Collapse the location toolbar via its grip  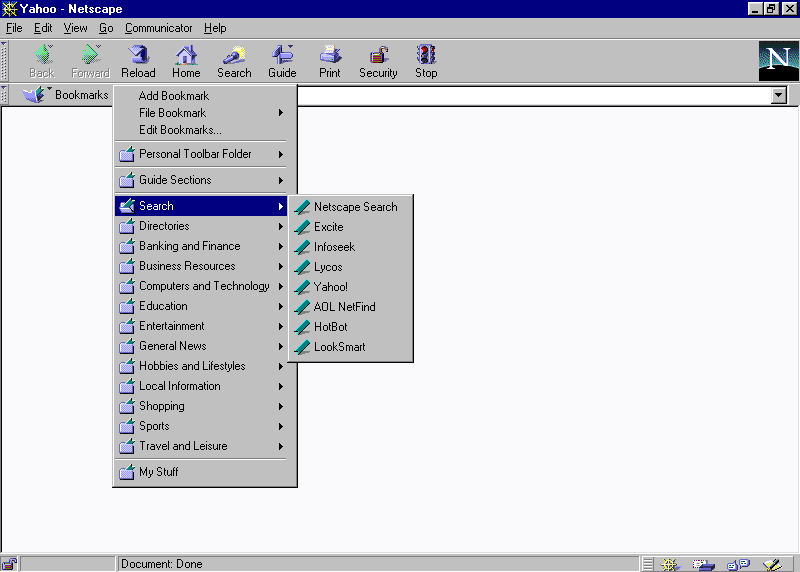coord(4,95)
